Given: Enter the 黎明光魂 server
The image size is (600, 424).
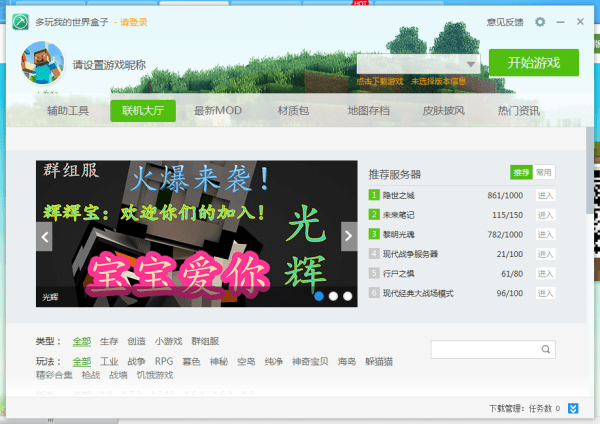Looking at the screenshot, I should 545,235.
